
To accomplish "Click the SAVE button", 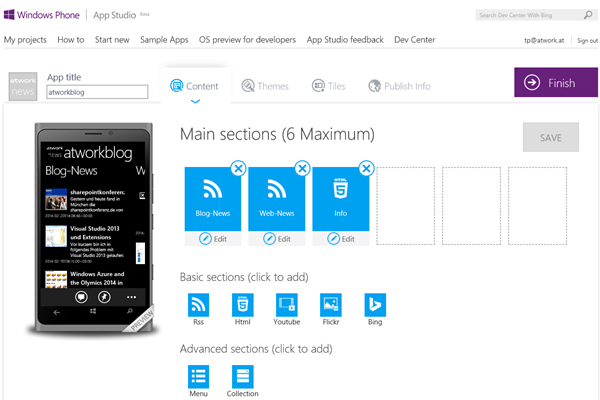I will [x=551, y=137].
